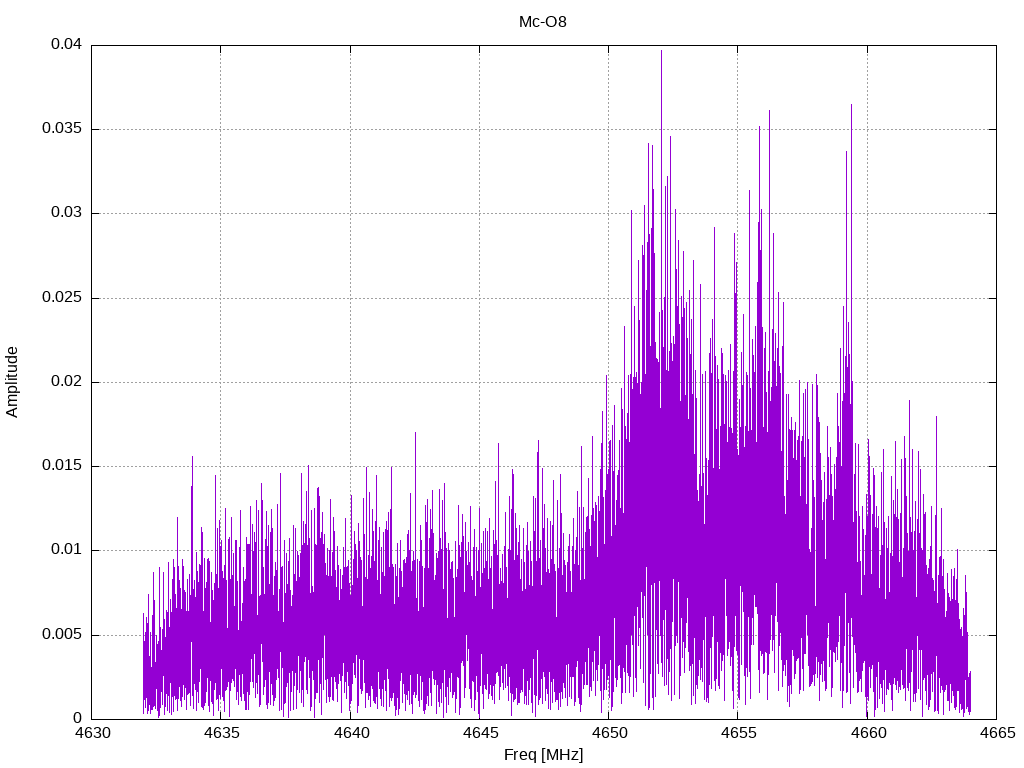
Task: Click the 4635 x-axis tick label
Action: click(x=221, y=733)
